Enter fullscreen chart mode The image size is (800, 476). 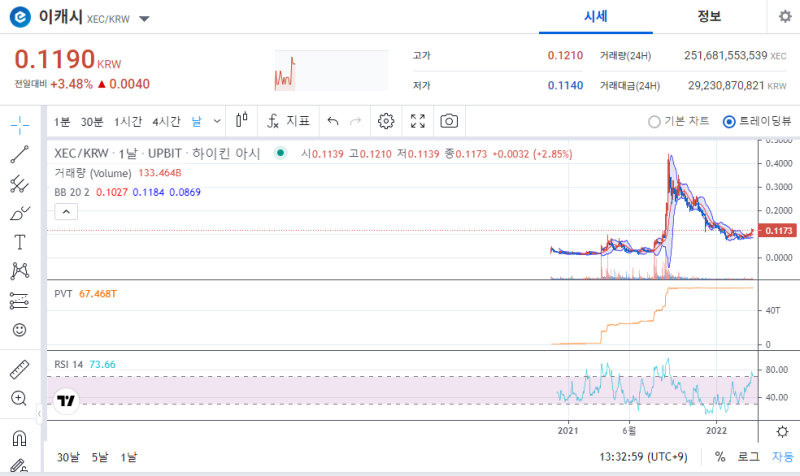418,121
